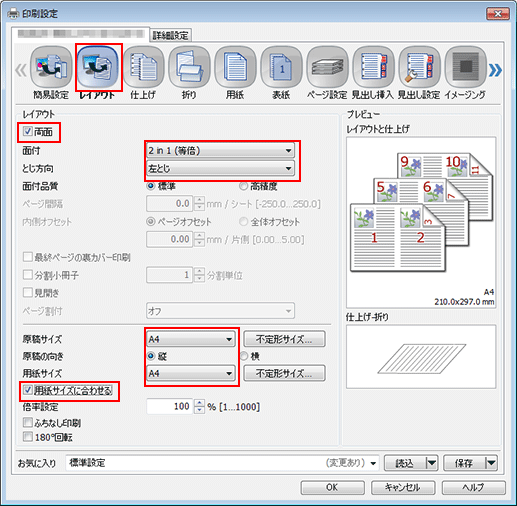This screenshot has height=506, width=517.
Task: Click the 仕上げ-折り preview image
Action: click(x=421, y=357)
